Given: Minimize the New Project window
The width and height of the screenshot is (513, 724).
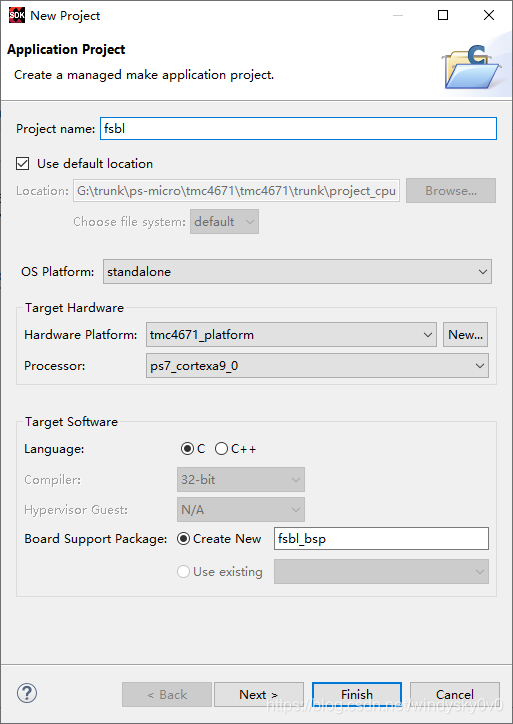Looking at the screenshot, I should 398,15.
